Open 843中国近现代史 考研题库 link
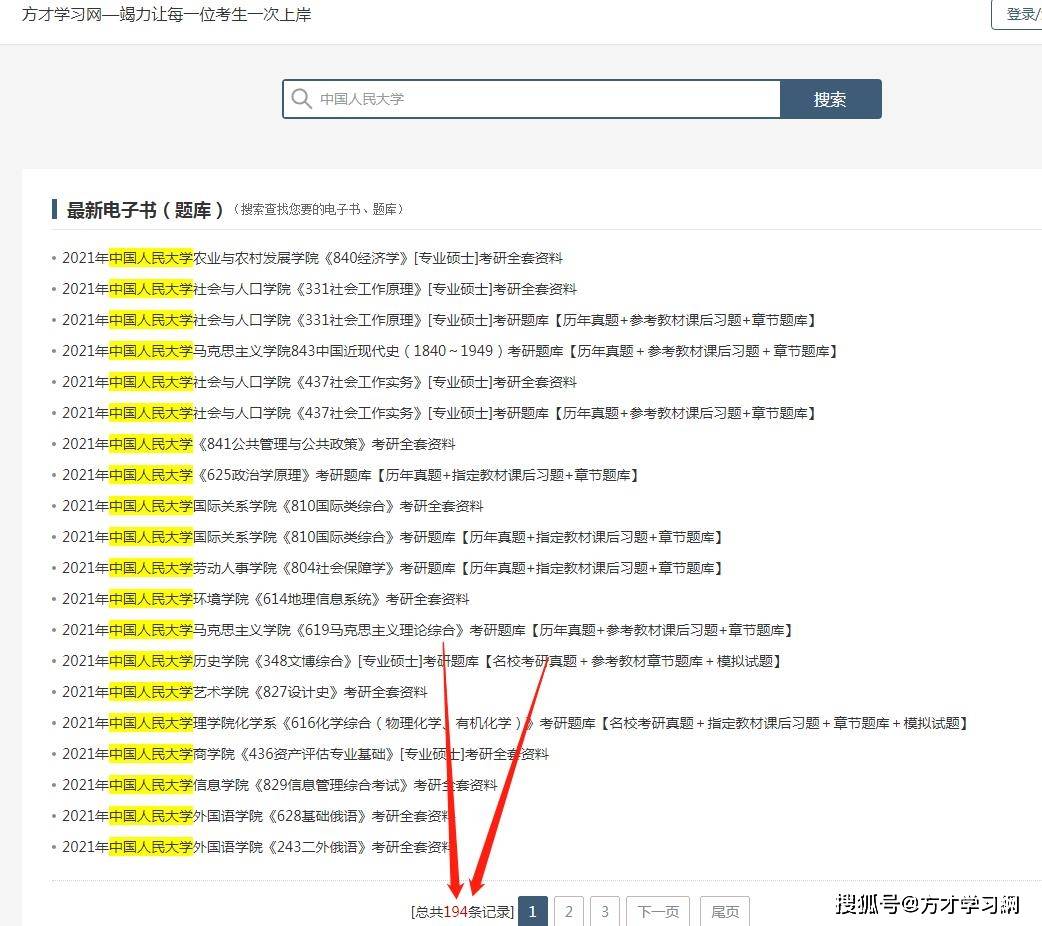Viewport: 1042px width, 926px height. coord(449,351)
